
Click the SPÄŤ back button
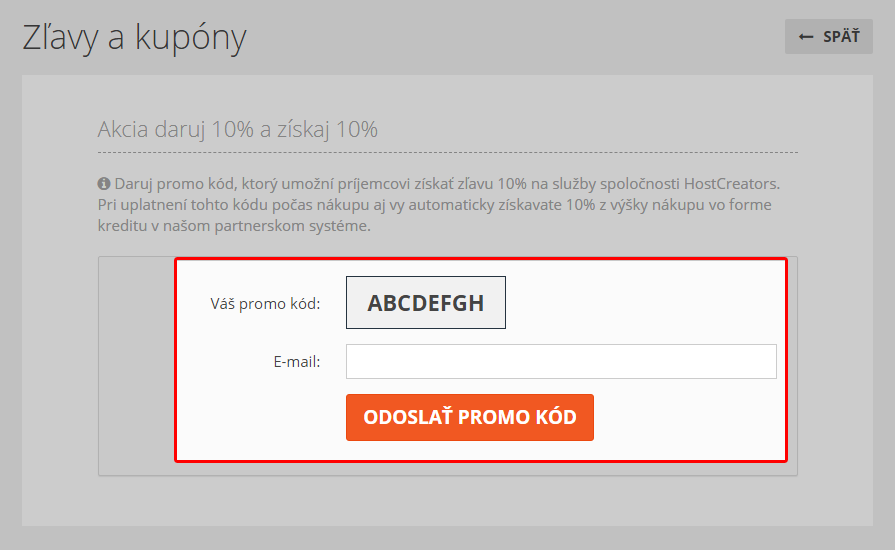pos(828,37)
